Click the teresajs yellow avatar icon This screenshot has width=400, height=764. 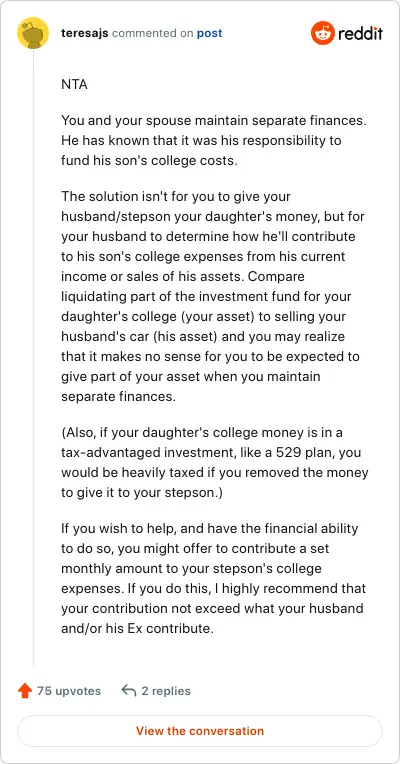tap(33, 33)
